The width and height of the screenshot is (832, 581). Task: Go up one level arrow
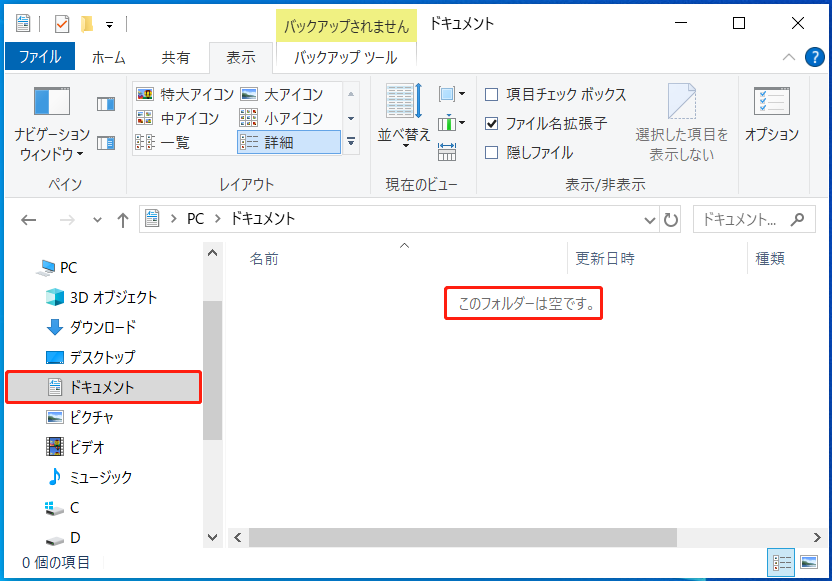(123, 220)
